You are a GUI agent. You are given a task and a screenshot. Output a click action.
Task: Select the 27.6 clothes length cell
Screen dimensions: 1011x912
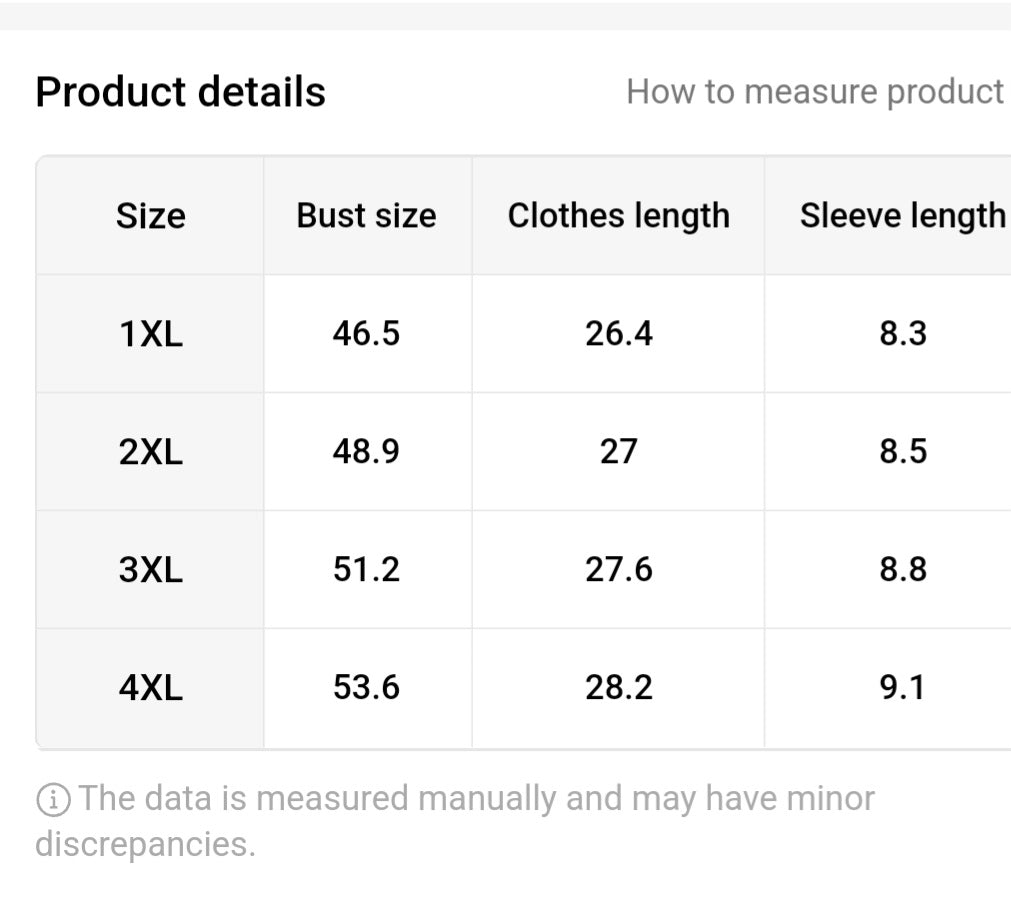coord(618,570)
